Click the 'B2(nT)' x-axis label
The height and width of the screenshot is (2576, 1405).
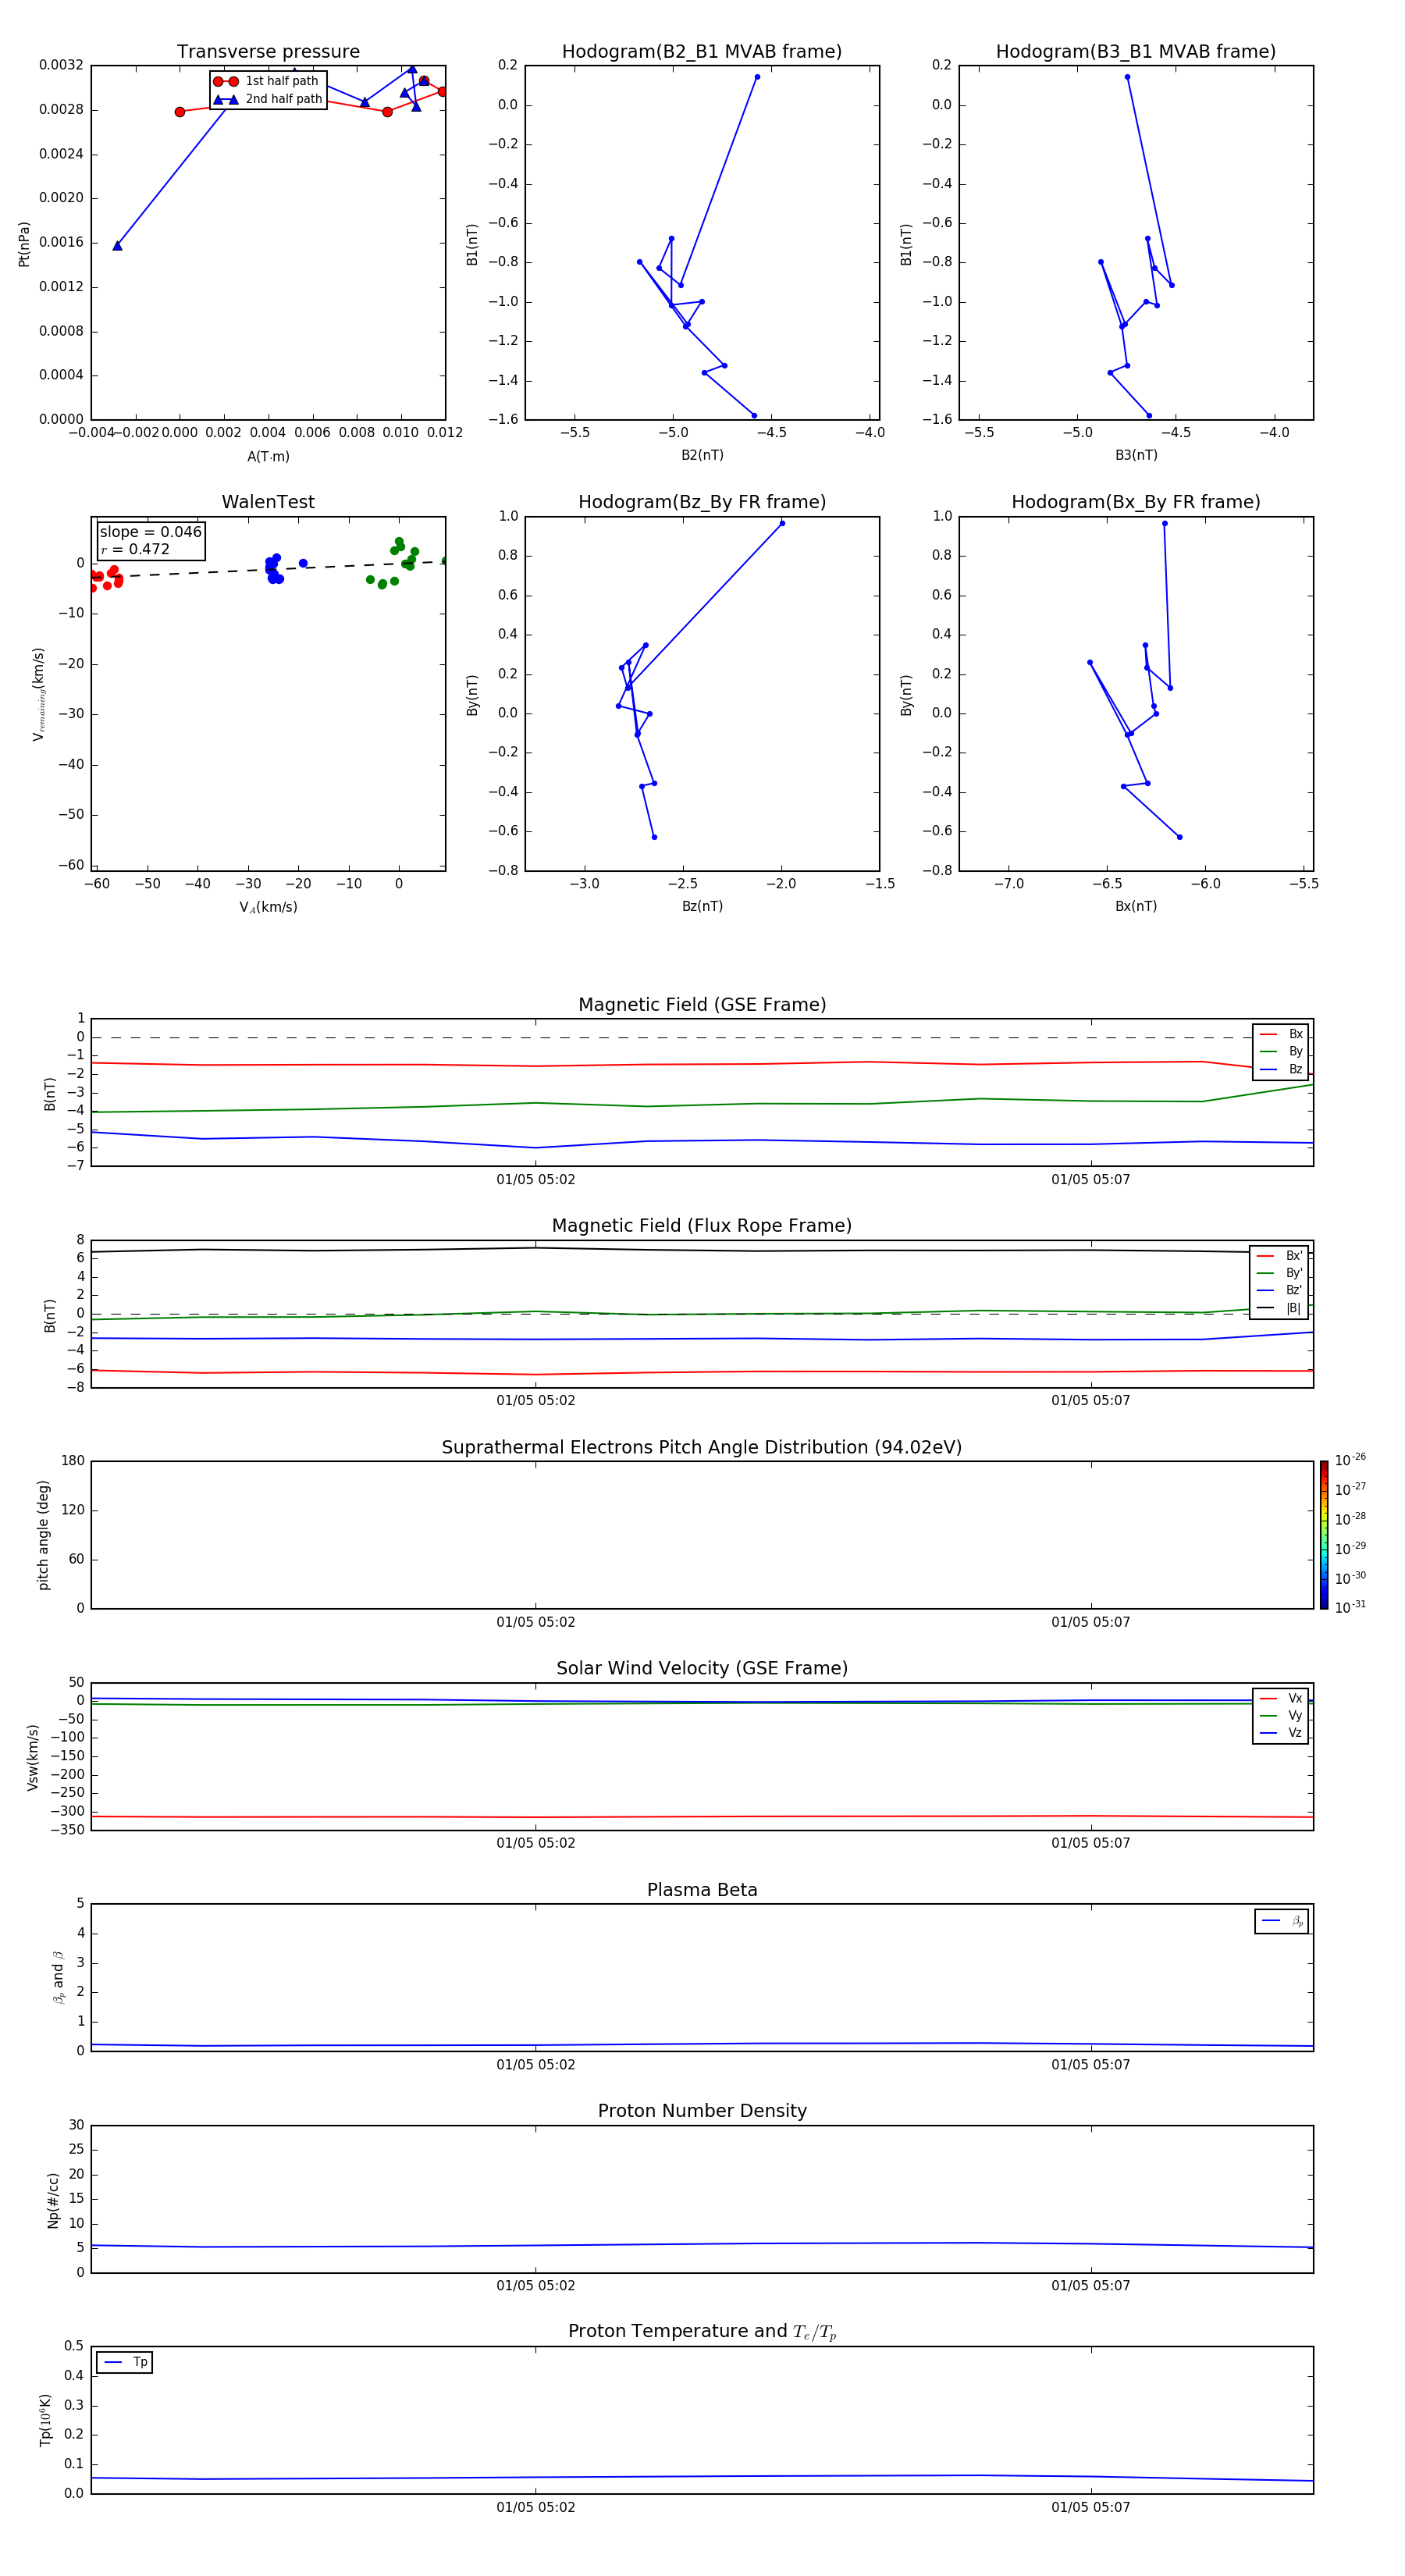pyautogui.click(x=702, y=455)
